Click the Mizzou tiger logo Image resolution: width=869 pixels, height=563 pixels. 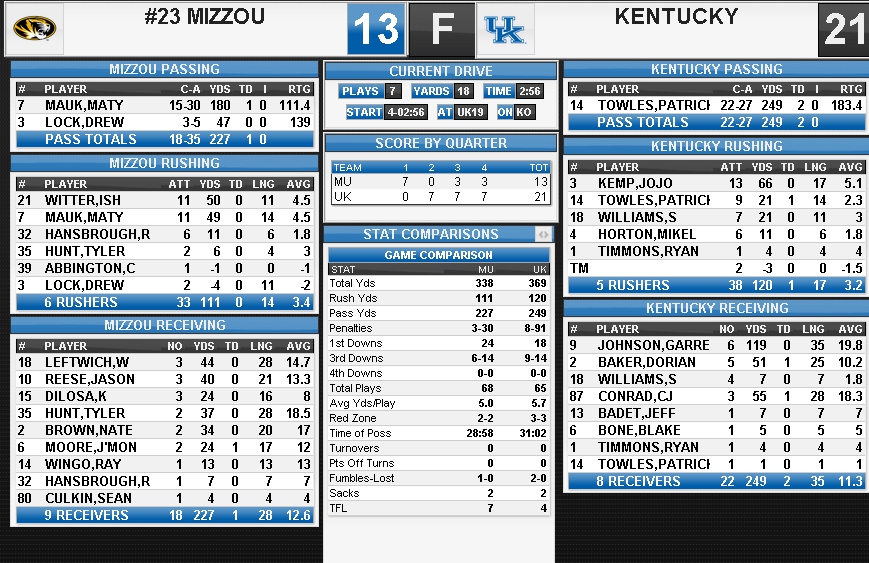click(34, 28)
